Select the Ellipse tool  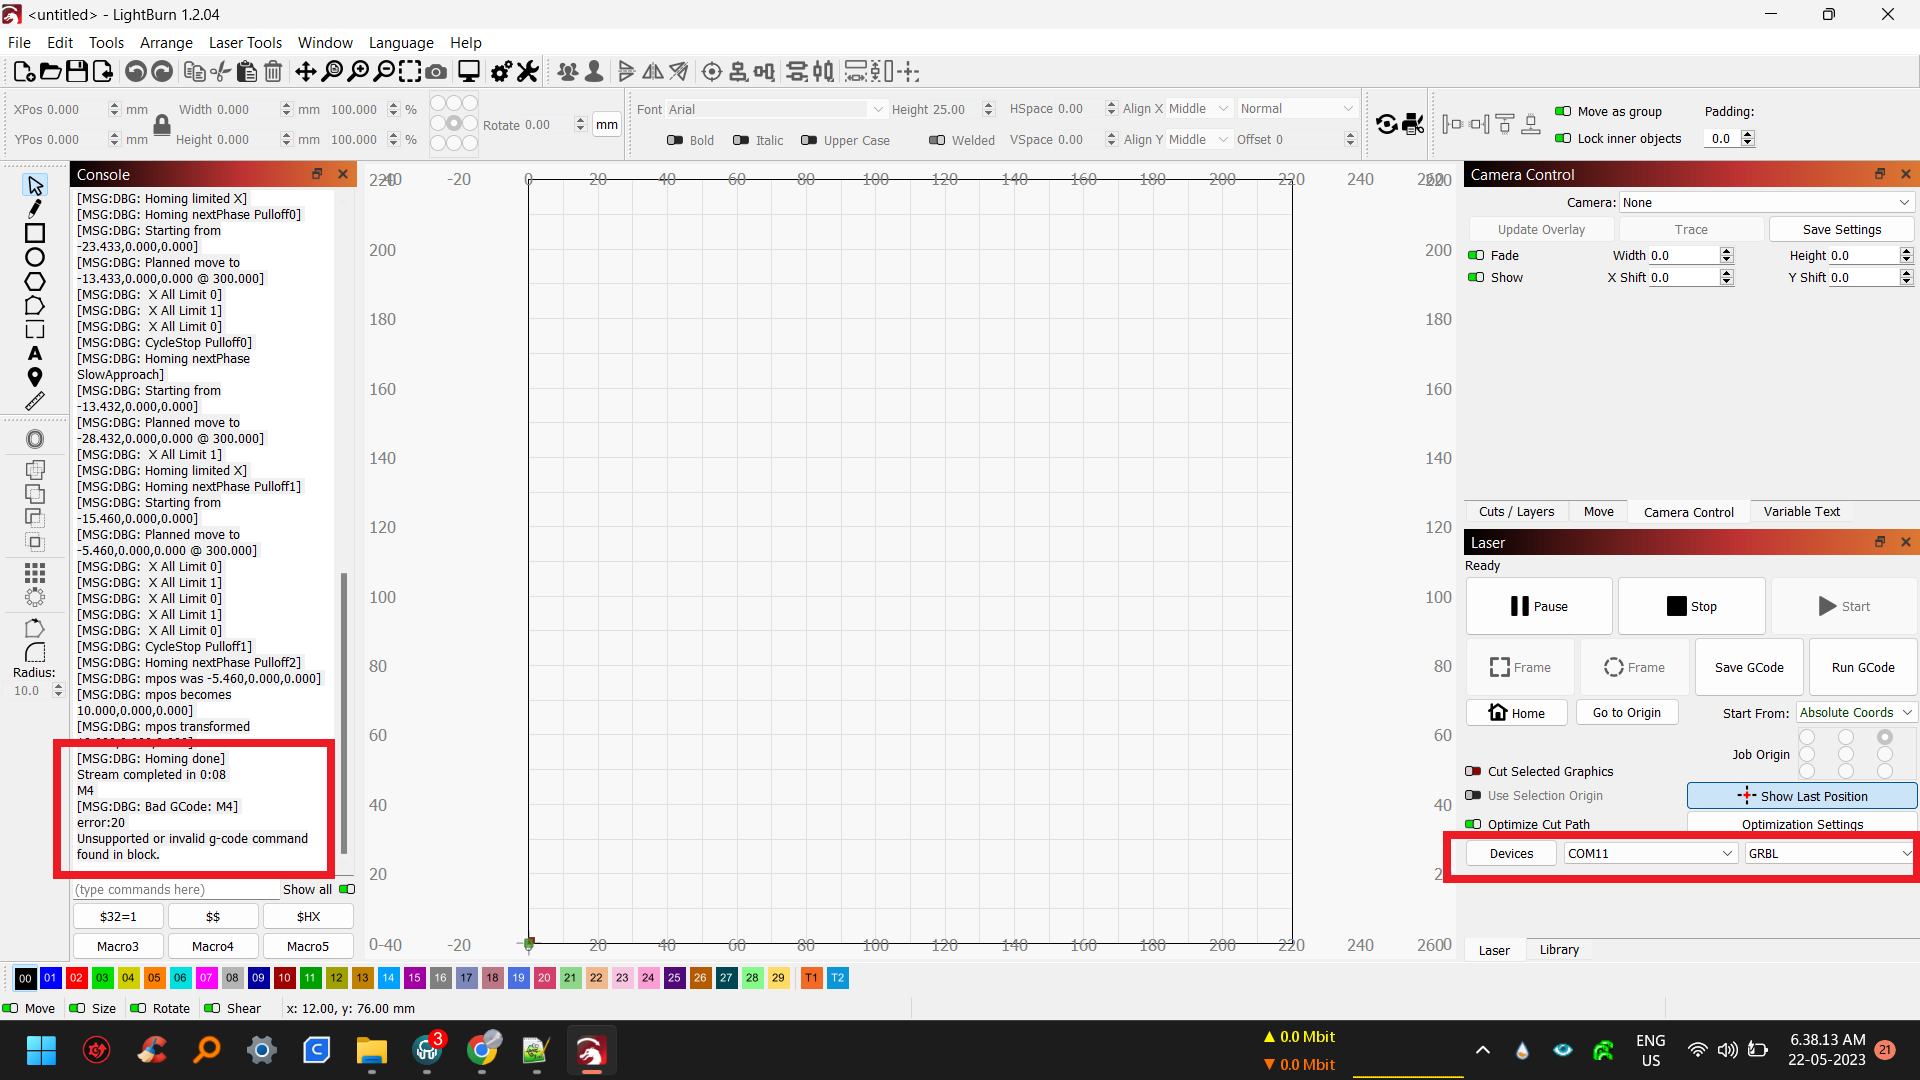35,257
